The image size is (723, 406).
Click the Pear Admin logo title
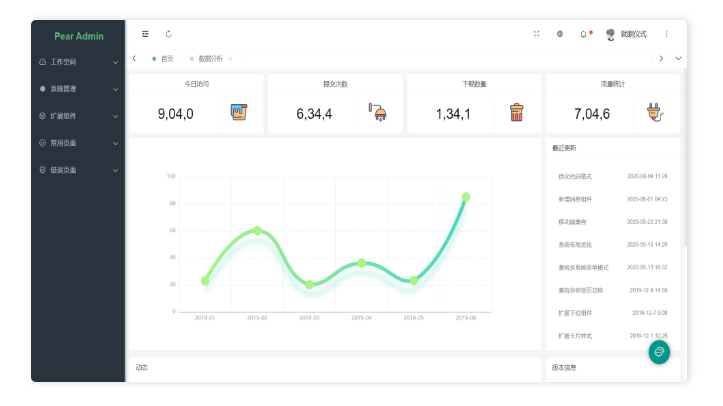(78, 35)
